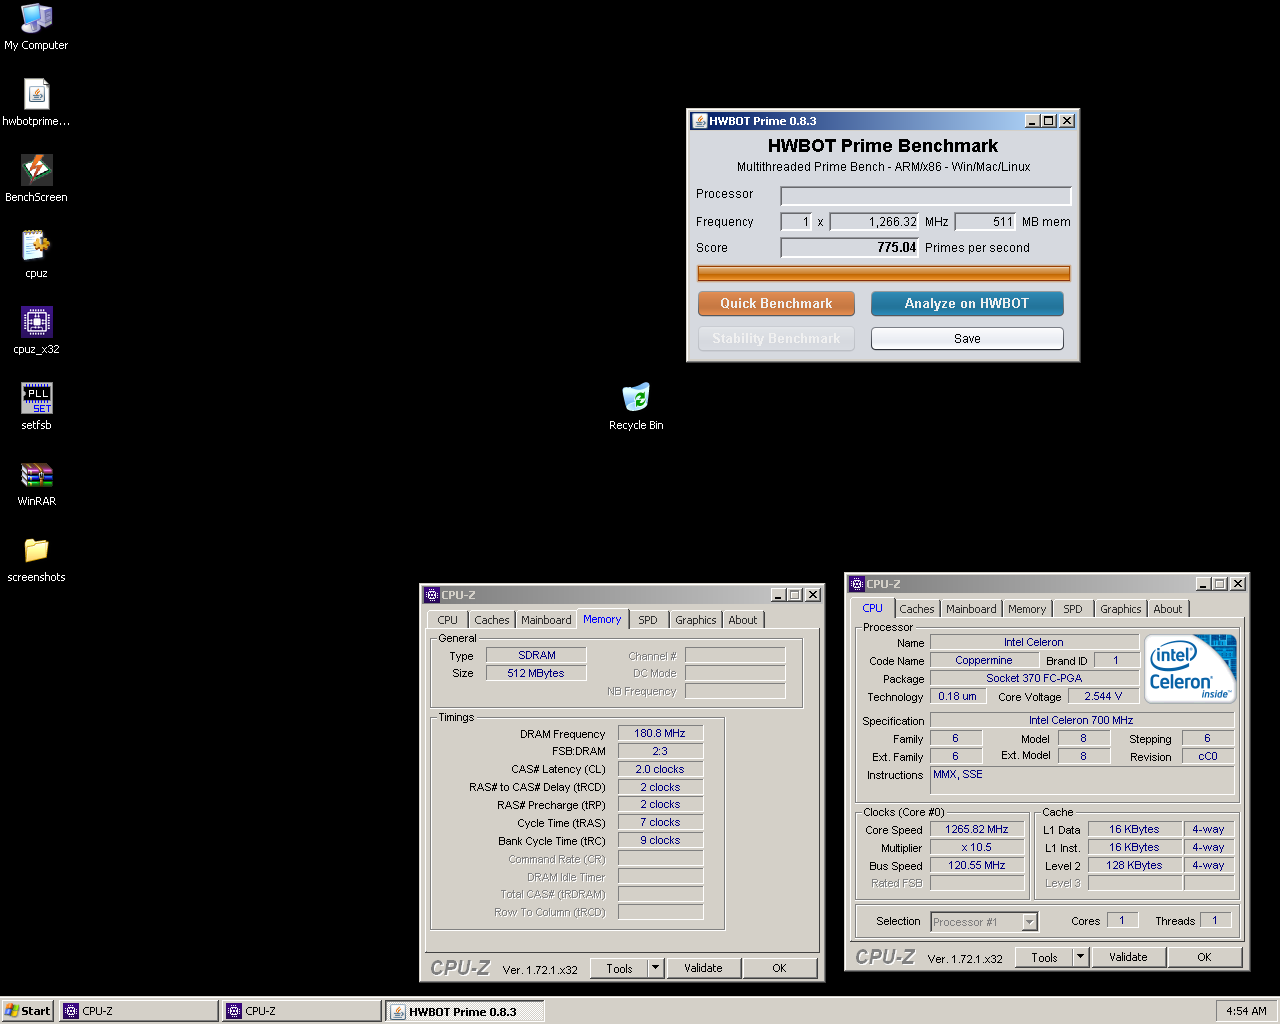The image size is (1280, 1024).
Task: Click the Processor text field in HWBOT Prime
Action: (926, 196)
